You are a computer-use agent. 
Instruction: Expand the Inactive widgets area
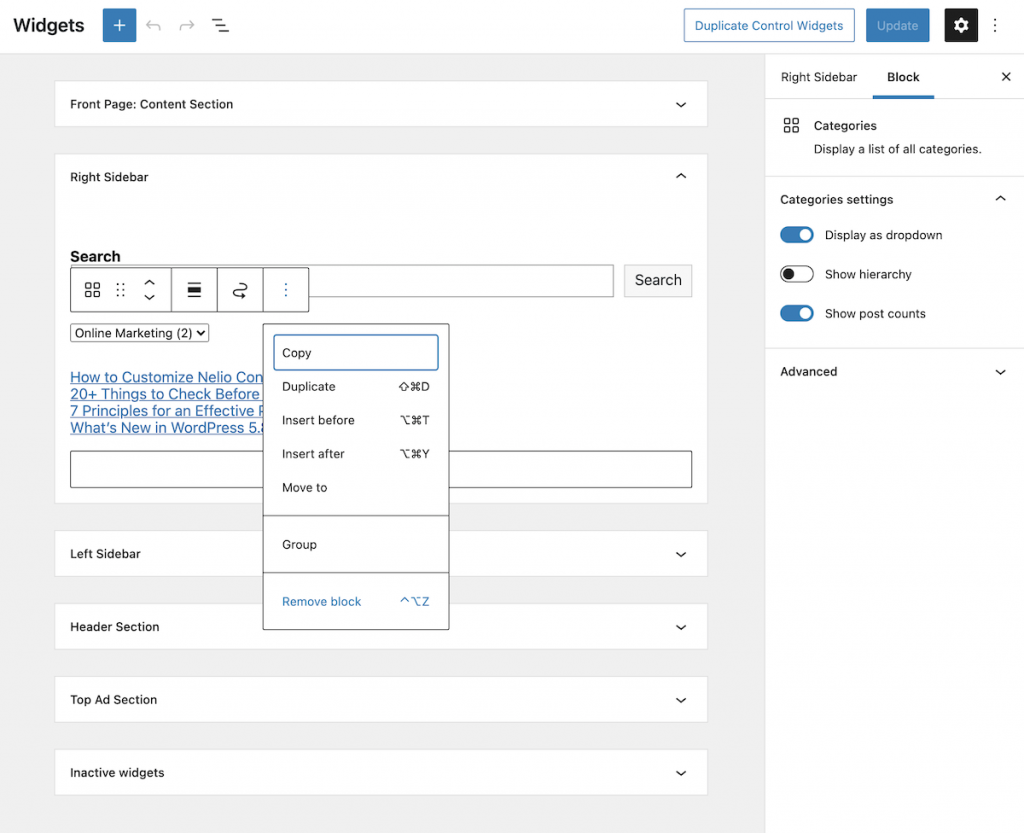pos(381,773)
